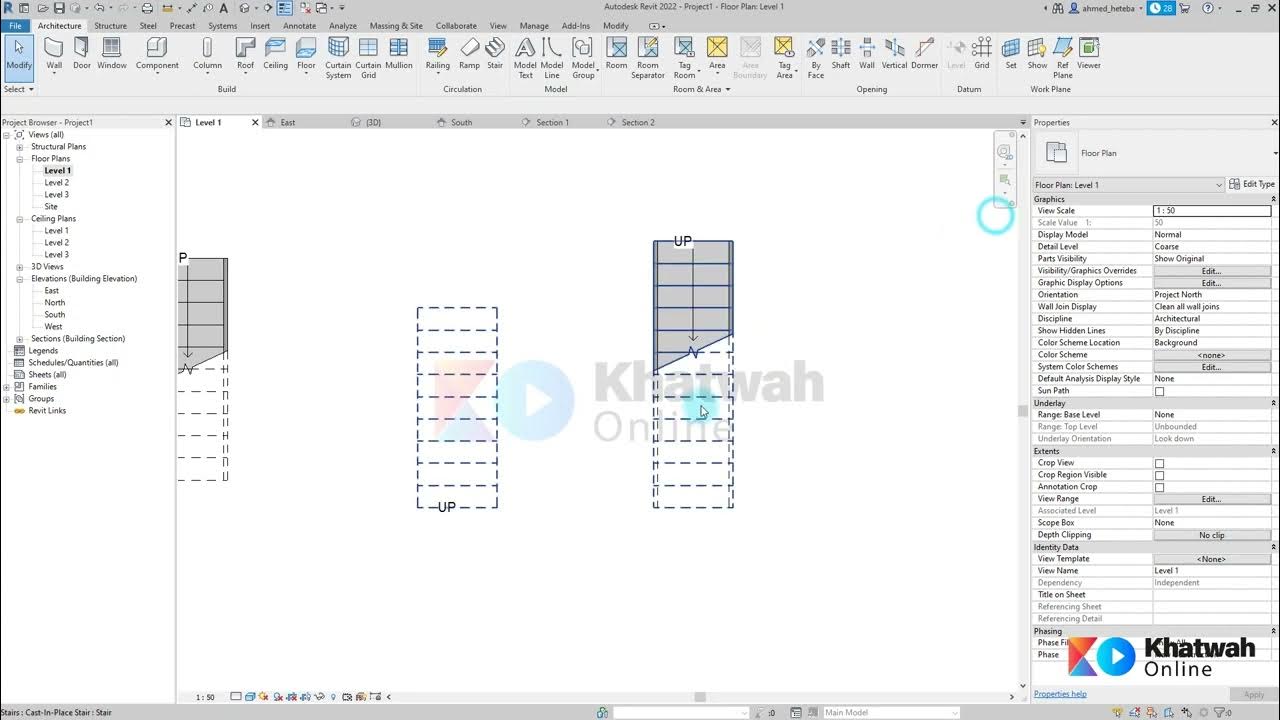Image resolution: width=1280 pixels, height=720 pixels.
Task: Pick the Roof tool
Action: (x=245, y=54)
